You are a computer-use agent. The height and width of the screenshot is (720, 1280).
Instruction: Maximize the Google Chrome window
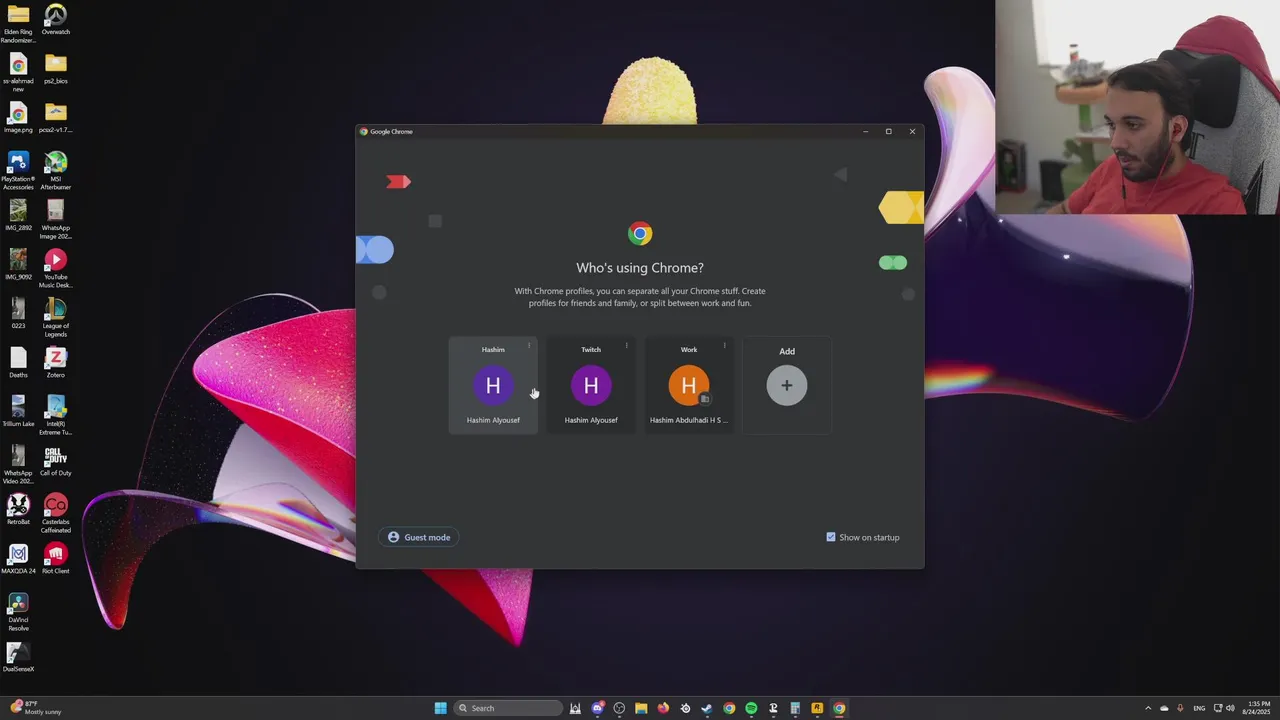coord(888,131)
